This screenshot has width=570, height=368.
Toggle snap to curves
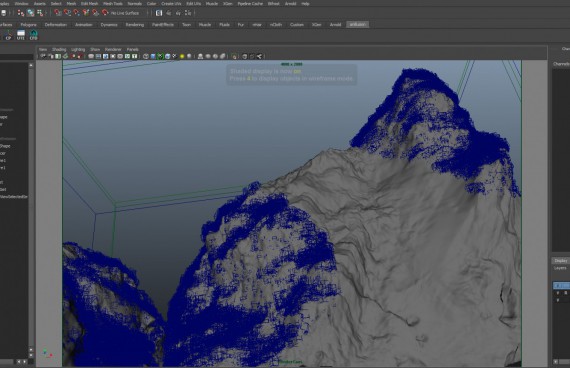coord(67,13)
